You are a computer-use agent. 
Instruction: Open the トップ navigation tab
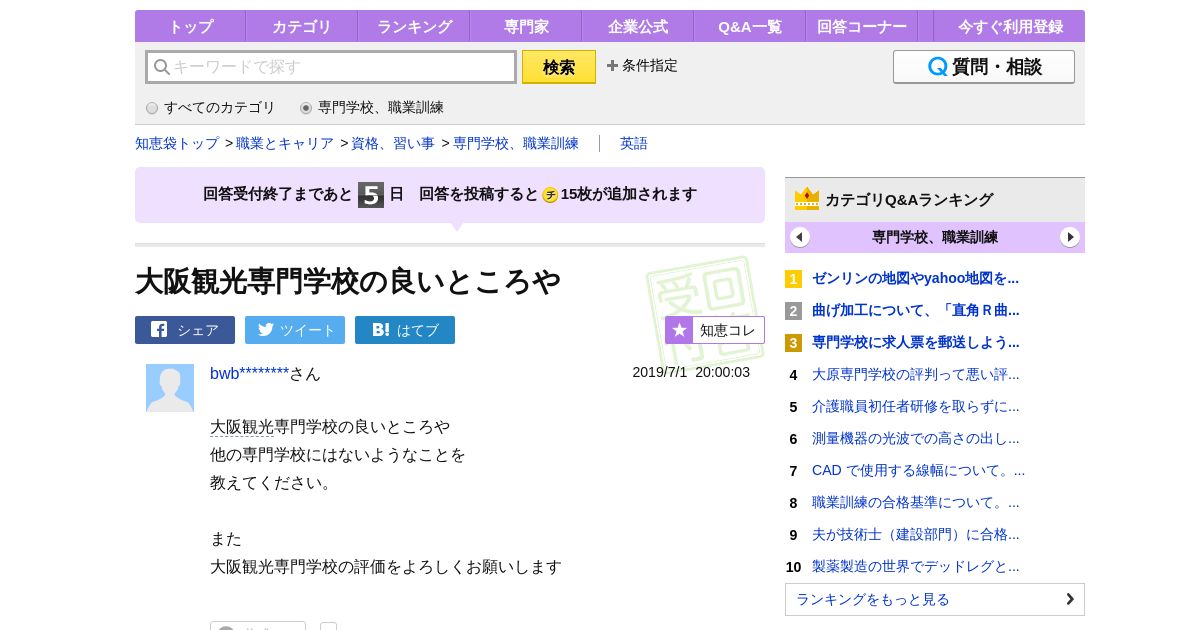tap(190, 27)
